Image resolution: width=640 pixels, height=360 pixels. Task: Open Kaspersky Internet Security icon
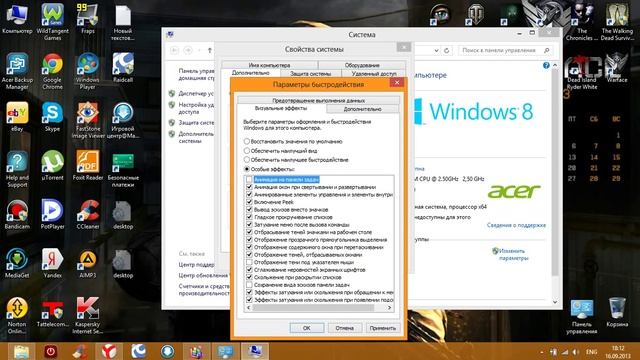pyautogui.click(x=87, y=316)
